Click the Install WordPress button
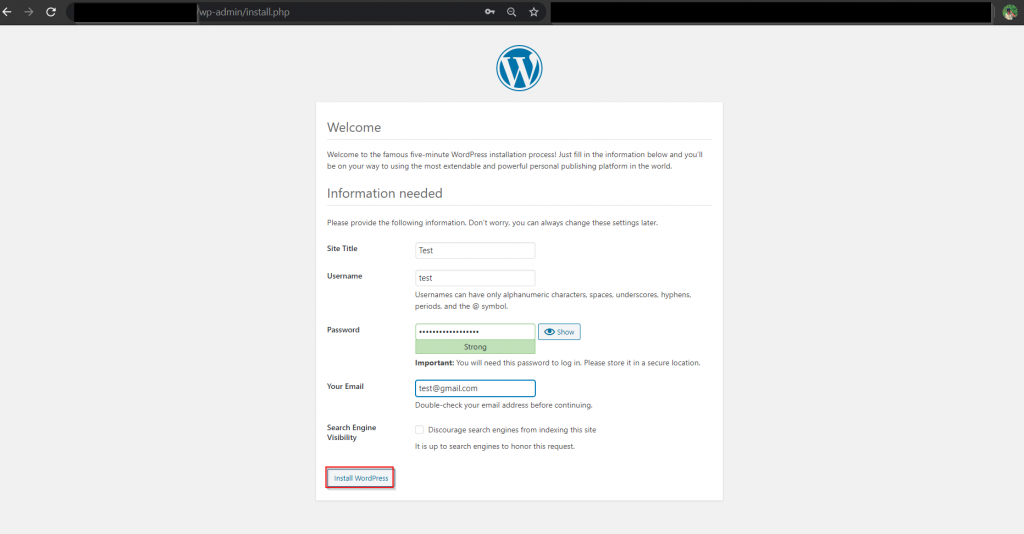Screen dimensions: 1024x534 [x=360, y=478]
